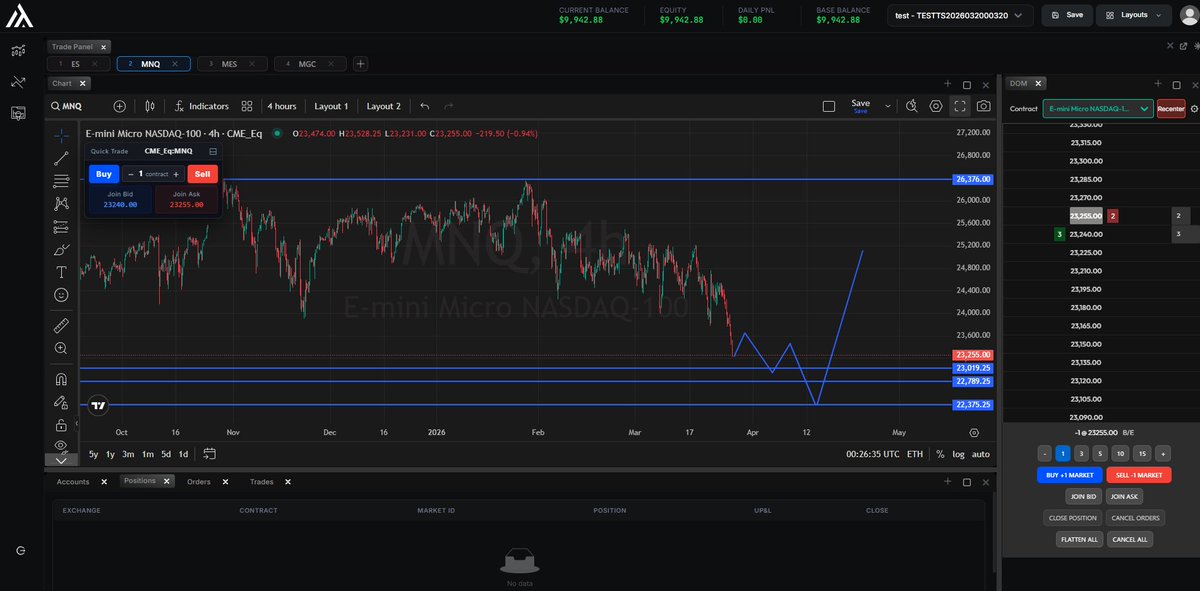Open the DOM Contract dropdown
1200x591 pixels.
pos(1098,108)
